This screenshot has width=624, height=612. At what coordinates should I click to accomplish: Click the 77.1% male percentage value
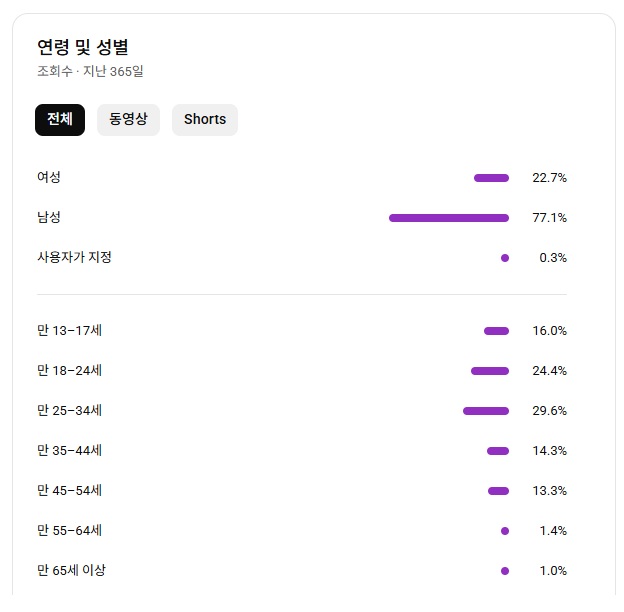pos(549,218)
